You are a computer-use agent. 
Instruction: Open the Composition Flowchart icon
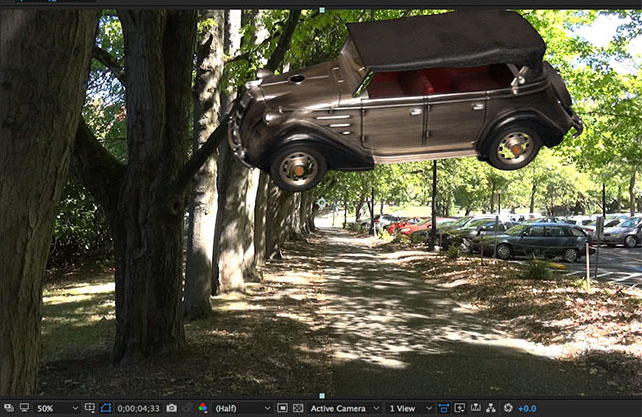point(490,408)
